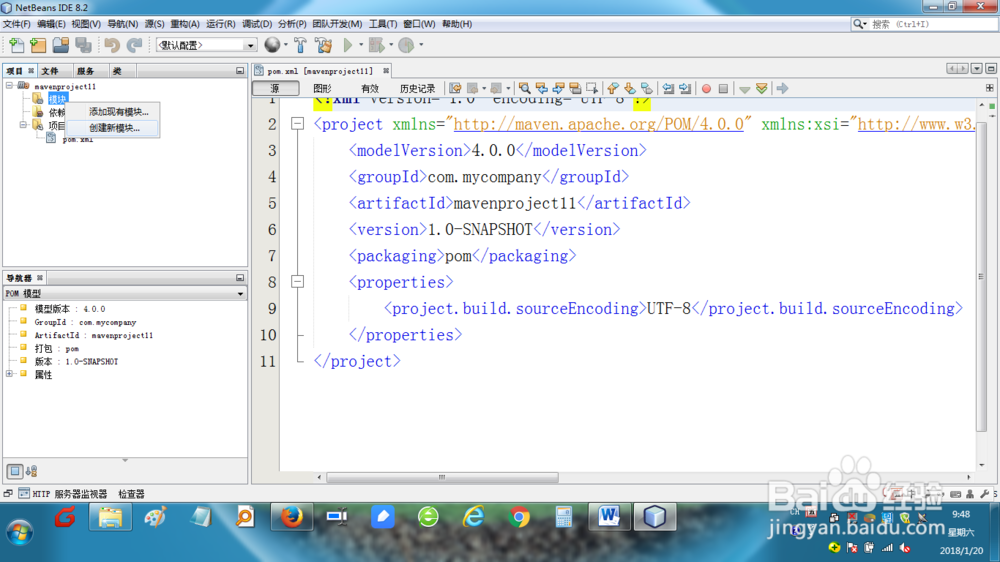Collapse the project element fold on line 2
Screen dimensions: 1000x562
pos(297,124)
